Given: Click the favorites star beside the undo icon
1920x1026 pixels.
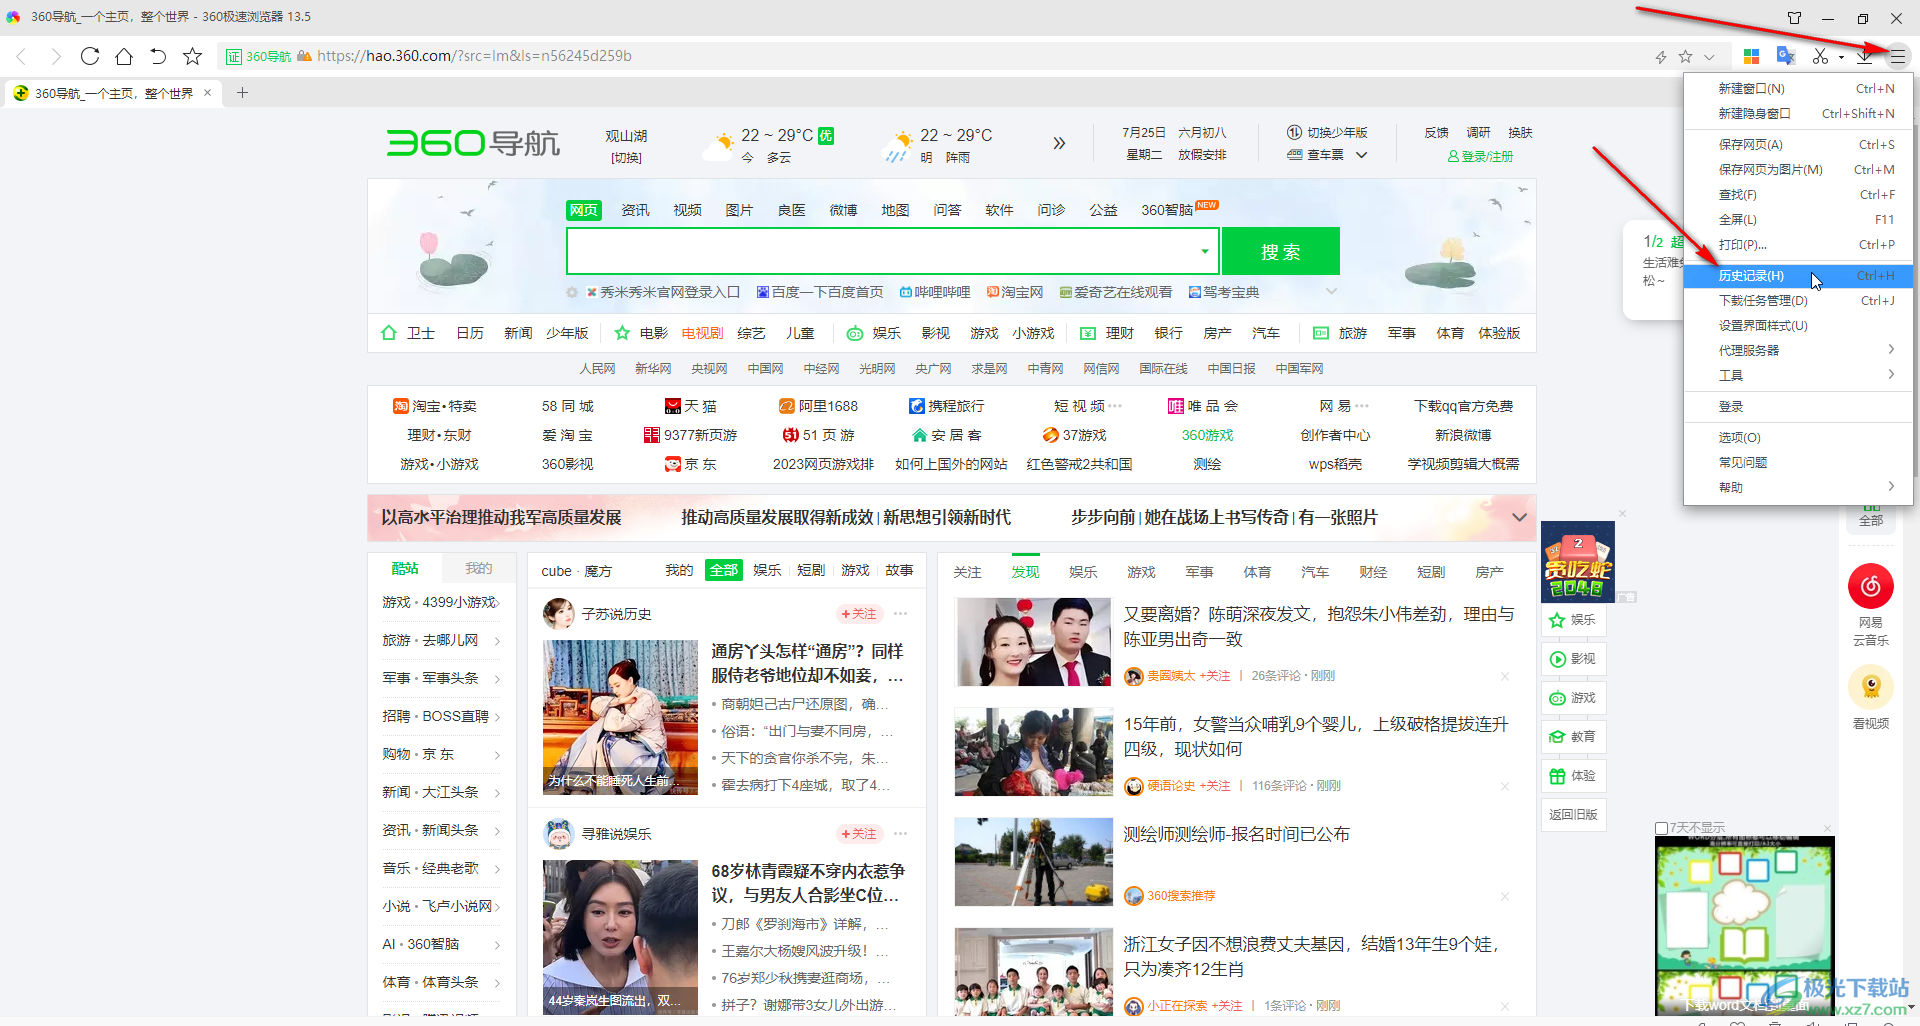Looking at the screenshot, I should pos(193,56).
